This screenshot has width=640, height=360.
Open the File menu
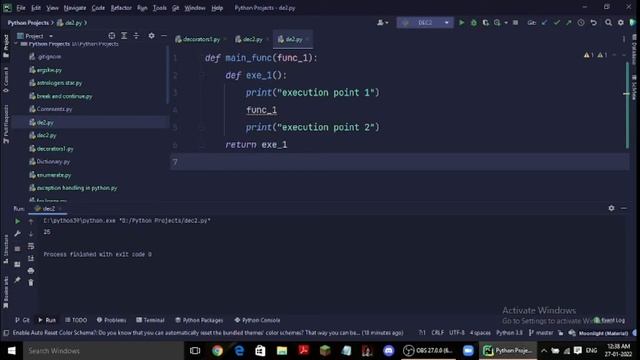(x=21, y=8)
